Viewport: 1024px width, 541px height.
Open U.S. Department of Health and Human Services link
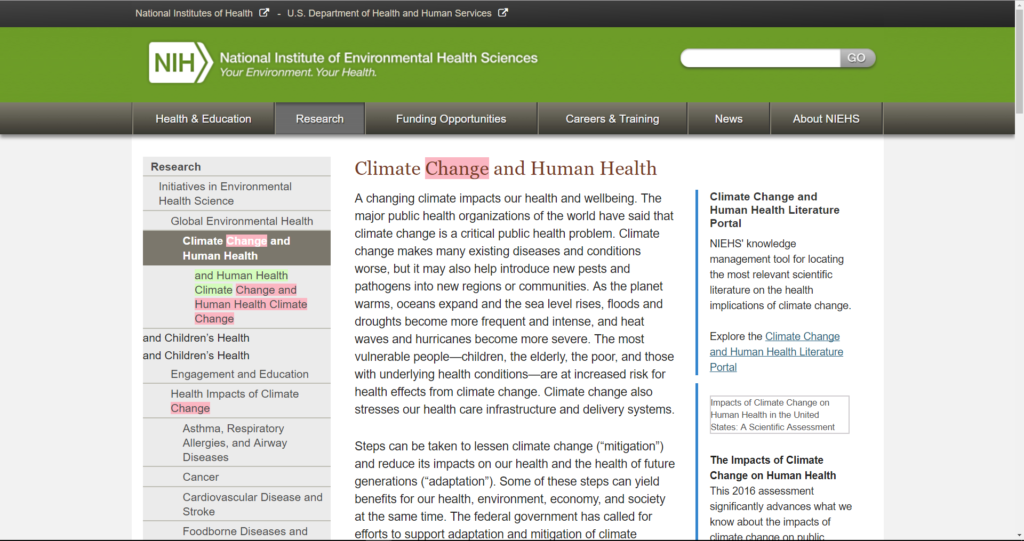coord(389,13)
